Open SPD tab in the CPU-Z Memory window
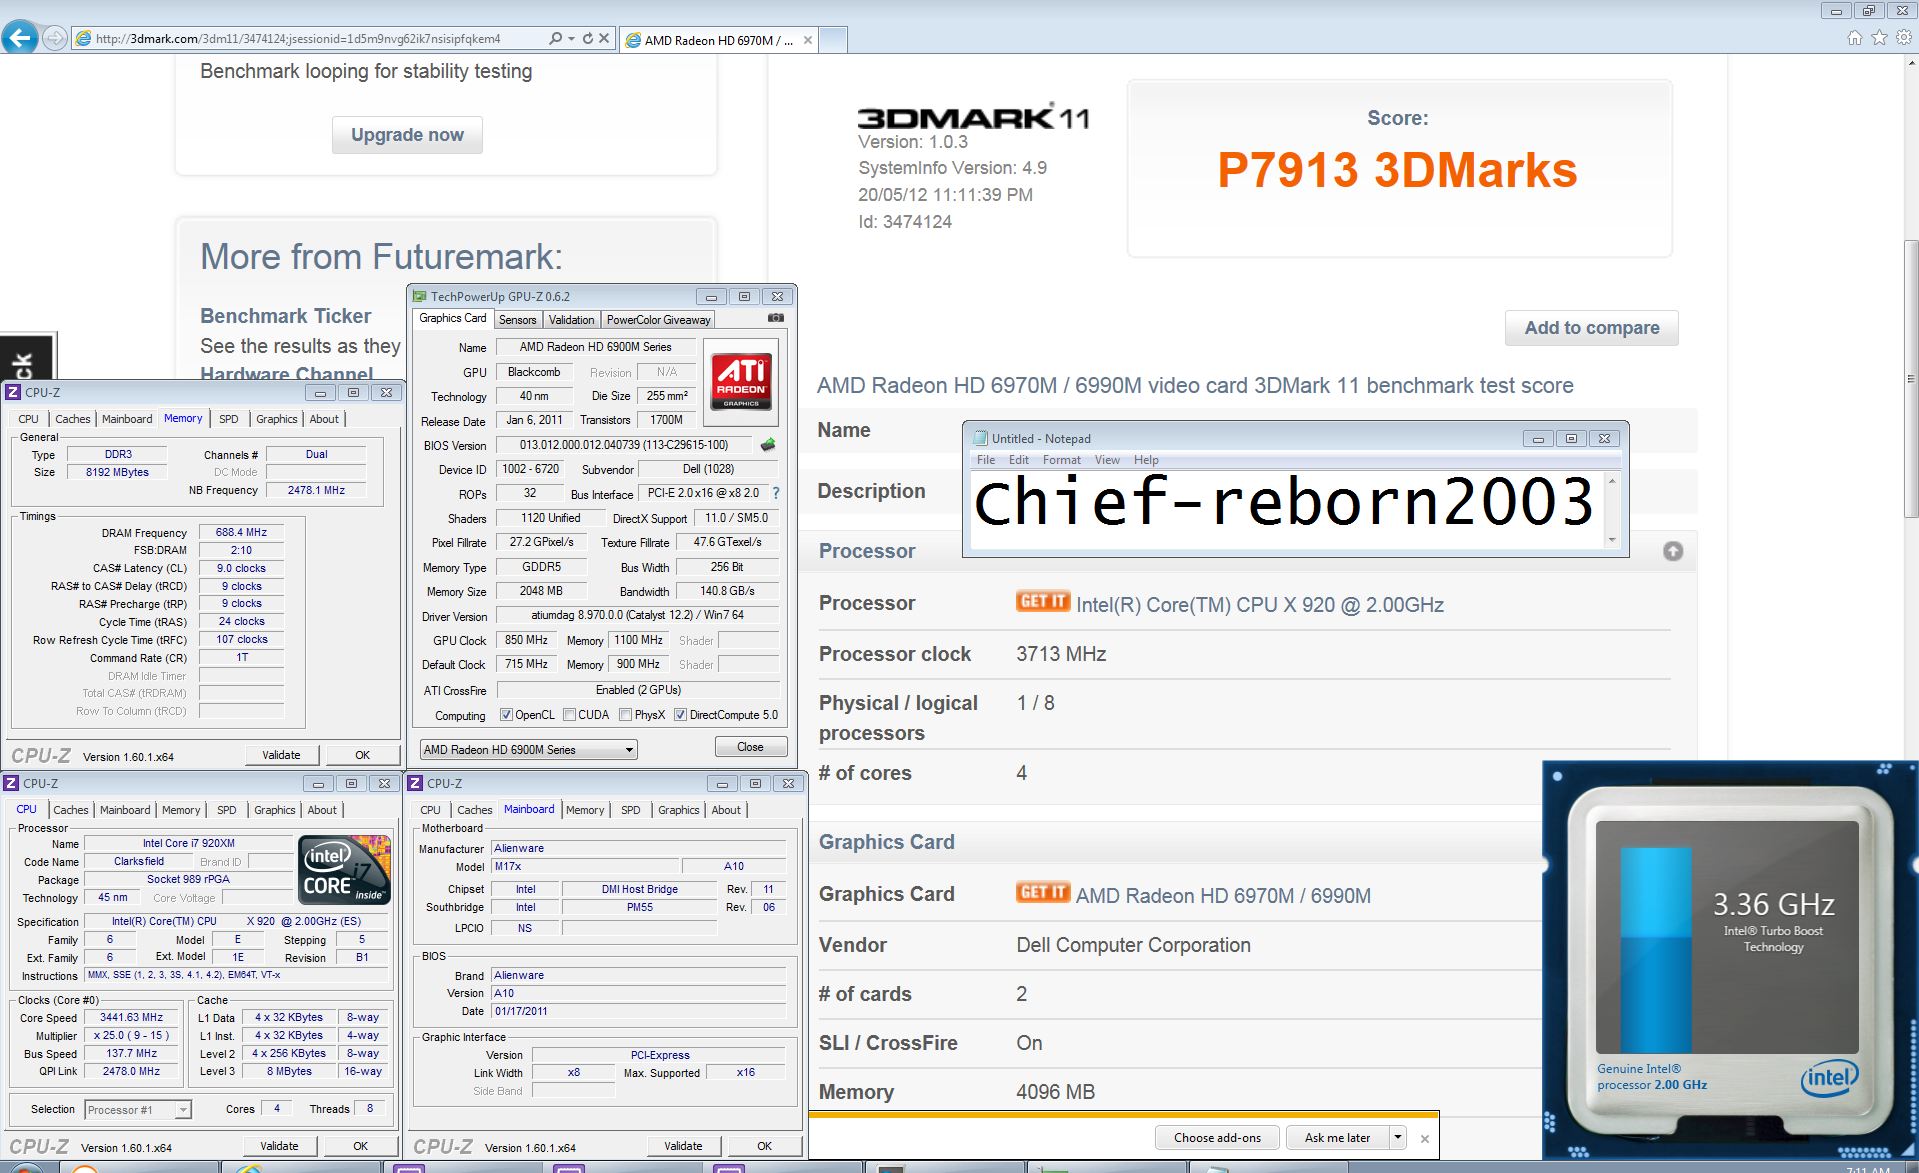This screenshot has height=1173, width=1919. pyautogui.click(x=229, y=419)
